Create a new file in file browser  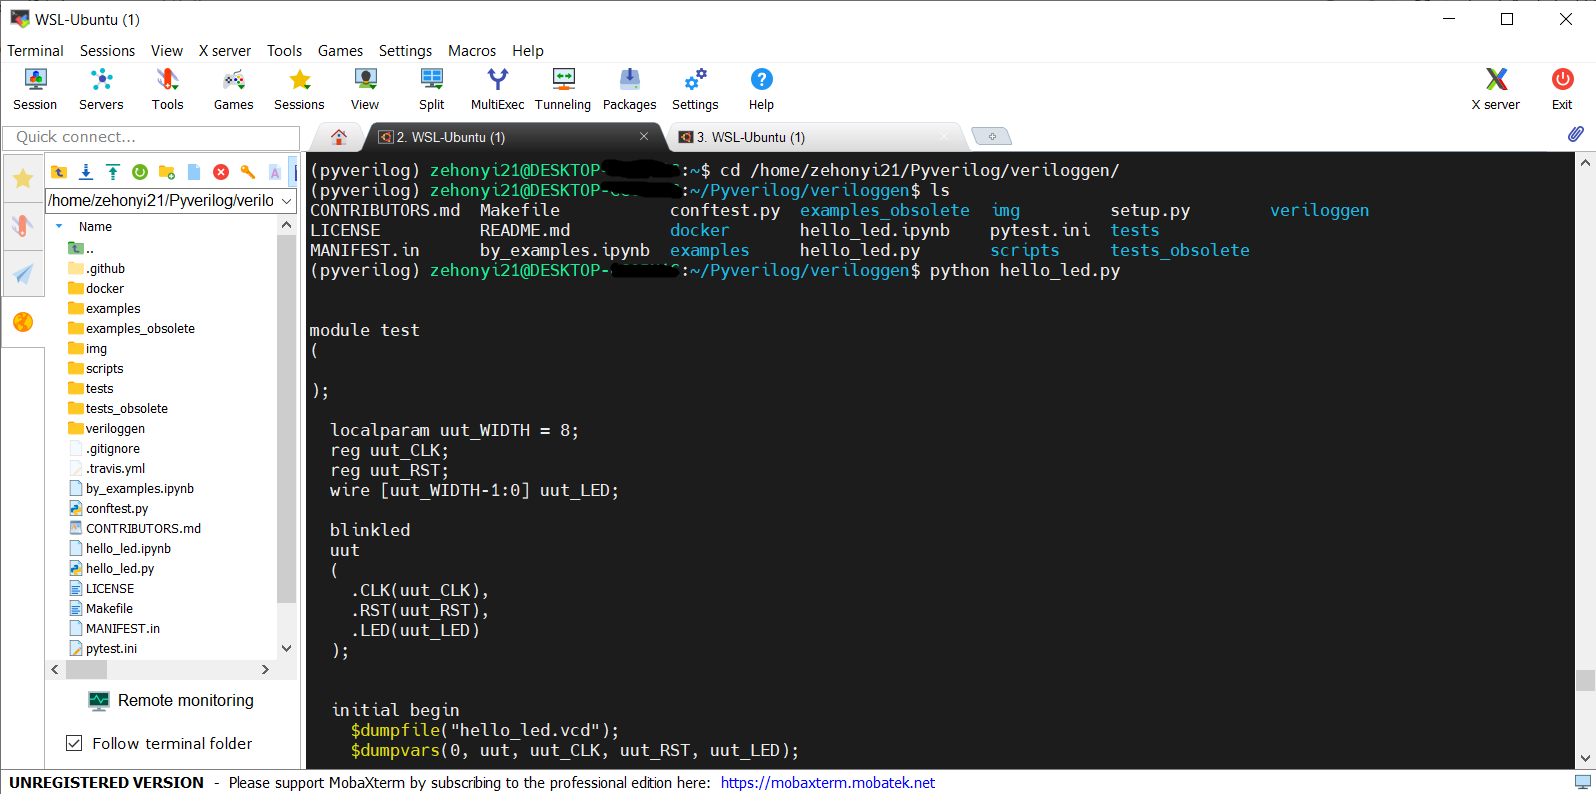click(x=194, y=172)
